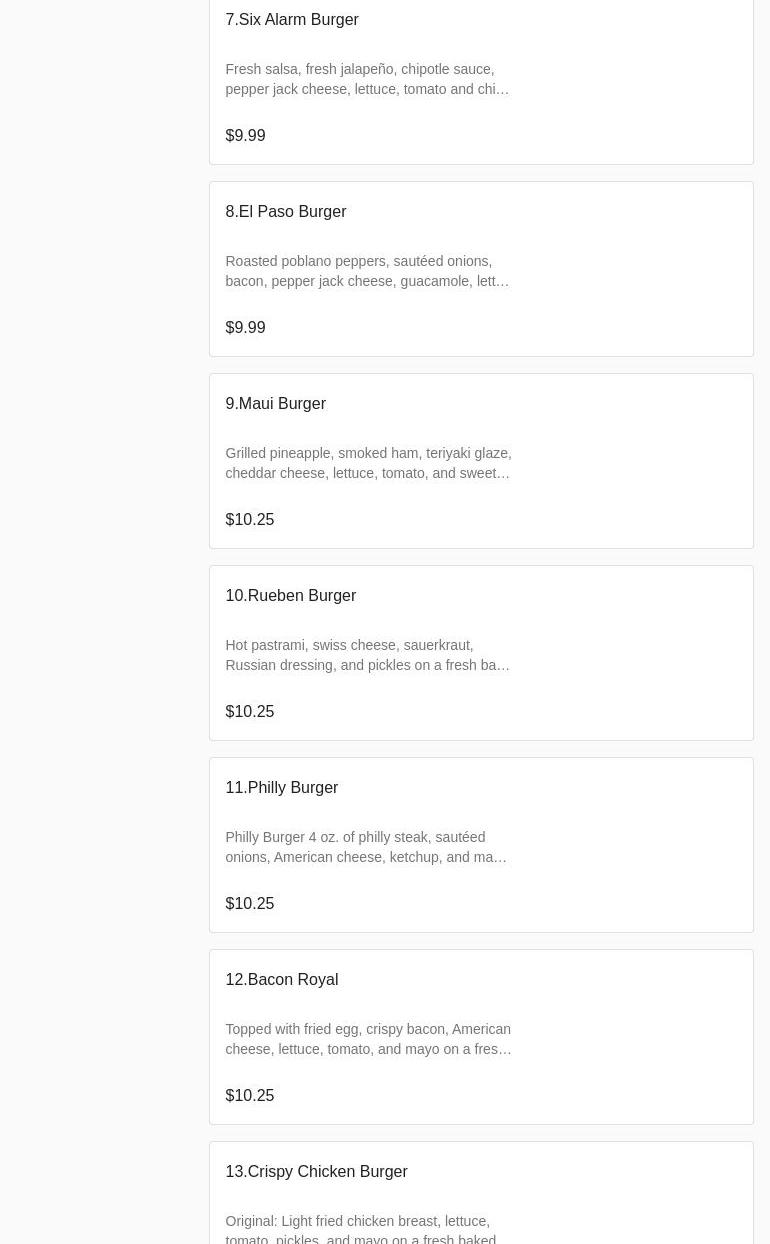Select the $10.25 price under Philly Burger
The height and width of the screenshot is (1244, 770).
pyautogui.click(x=249, y=904)
